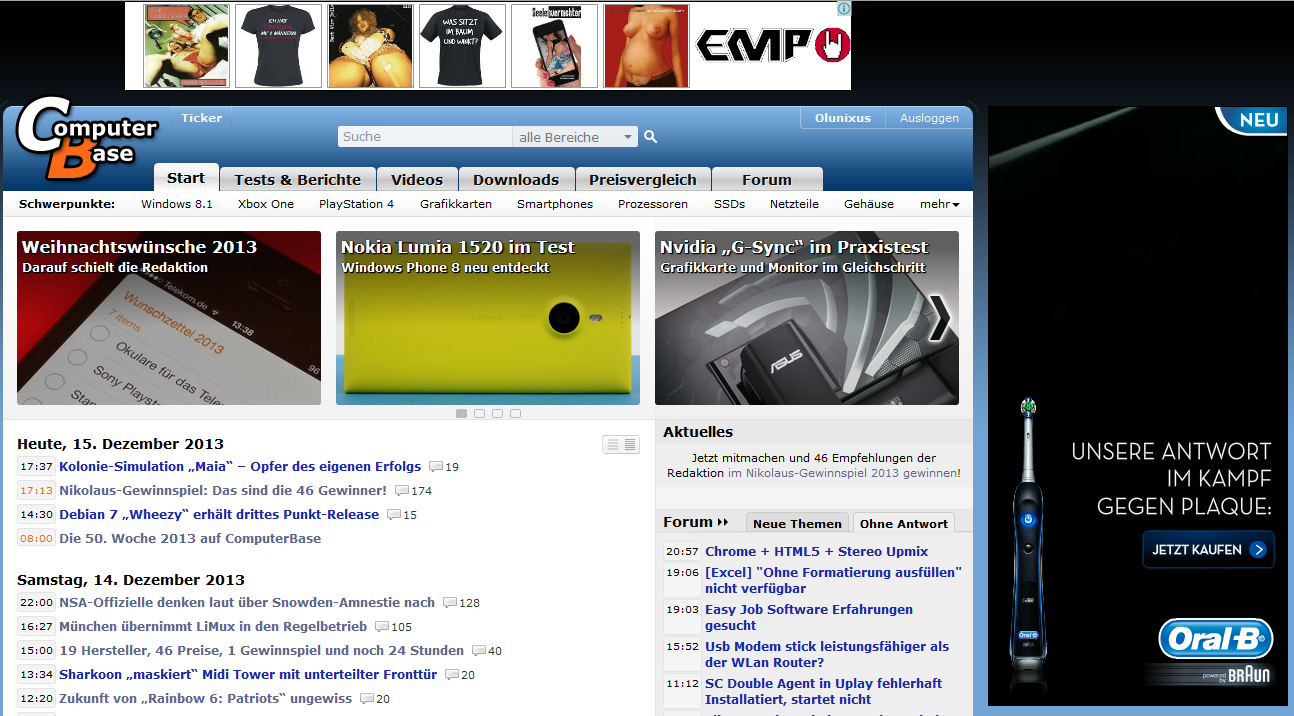Open the PlayStation 4 topic

(356, 204)
